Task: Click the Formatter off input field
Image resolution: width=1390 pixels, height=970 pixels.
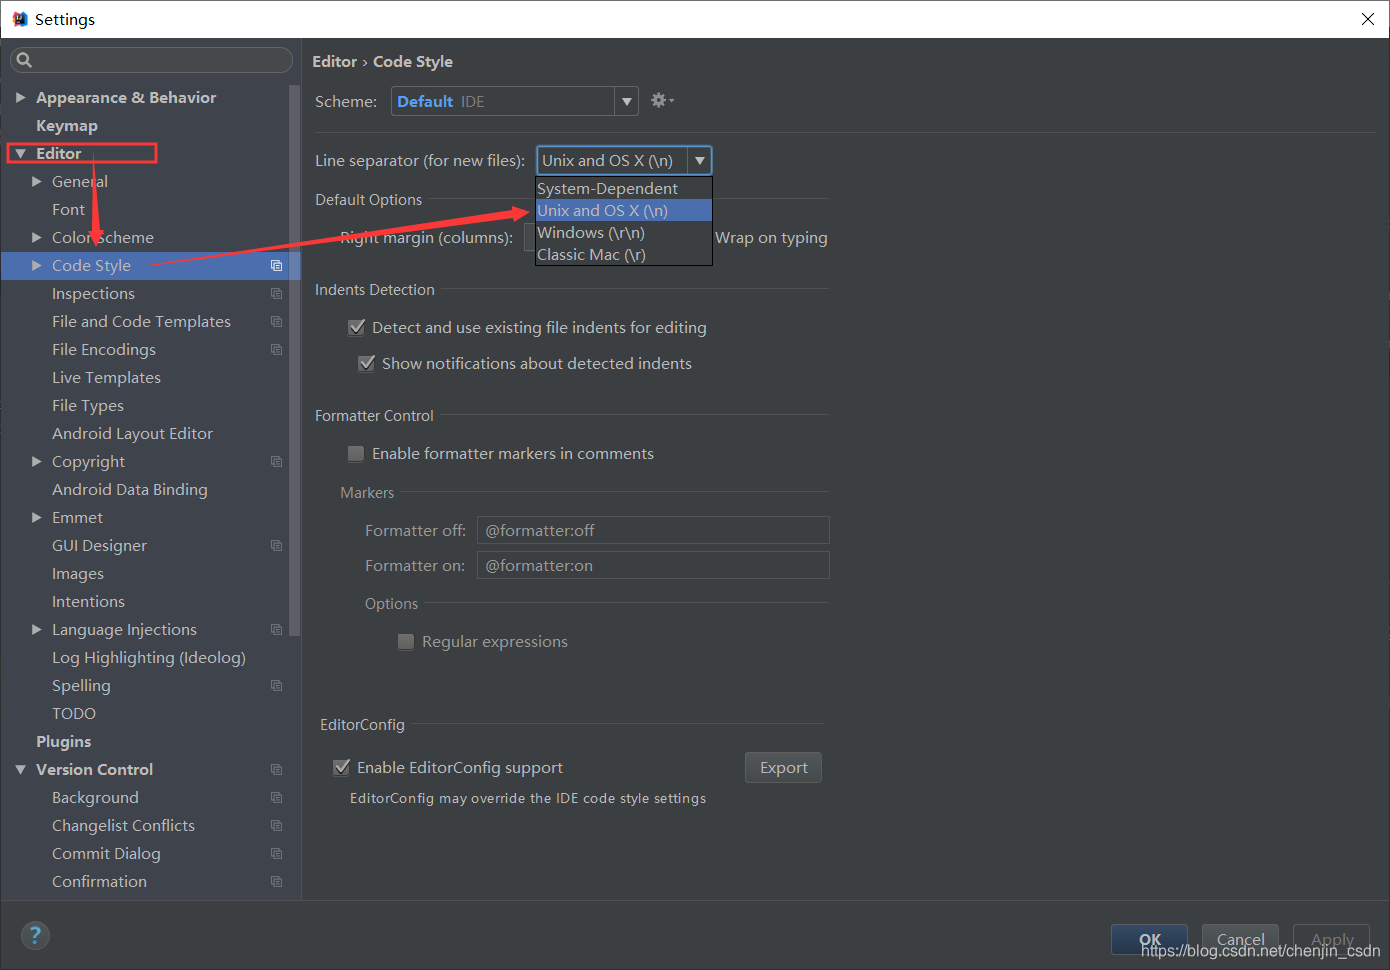Action: [653, 530]
